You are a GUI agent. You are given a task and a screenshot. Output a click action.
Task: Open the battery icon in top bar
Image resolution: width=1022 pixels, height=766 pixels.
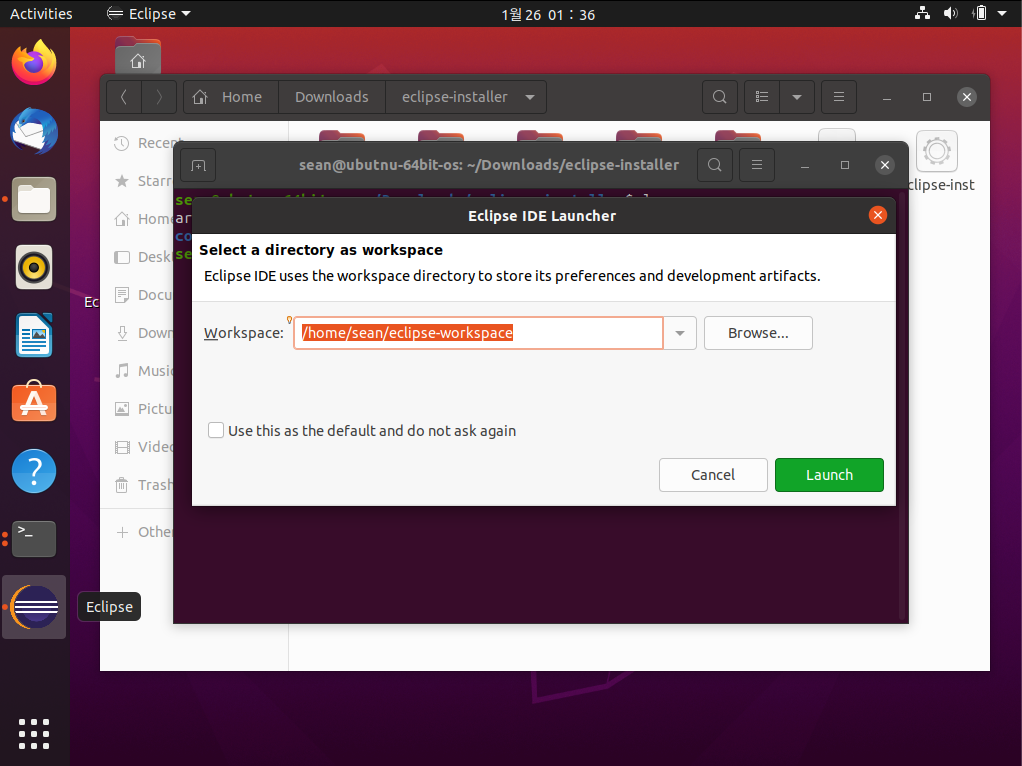tap(980, 13)
